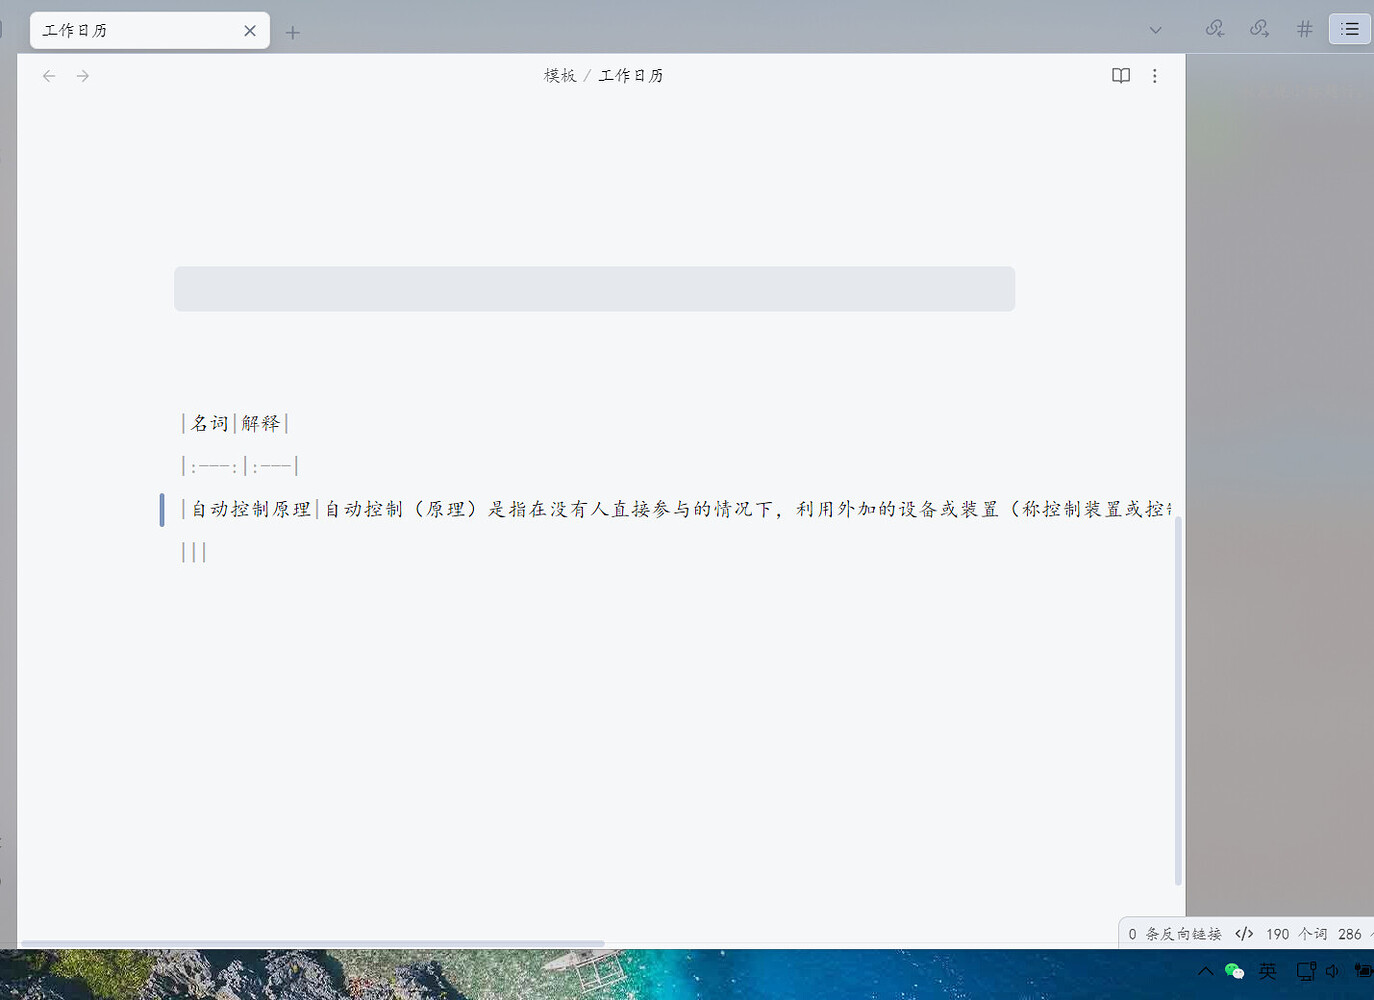Show hidden tray icons chevron
Image resolution: width=1374 pixels, height=1000 pixels.
click(1205, 971)
